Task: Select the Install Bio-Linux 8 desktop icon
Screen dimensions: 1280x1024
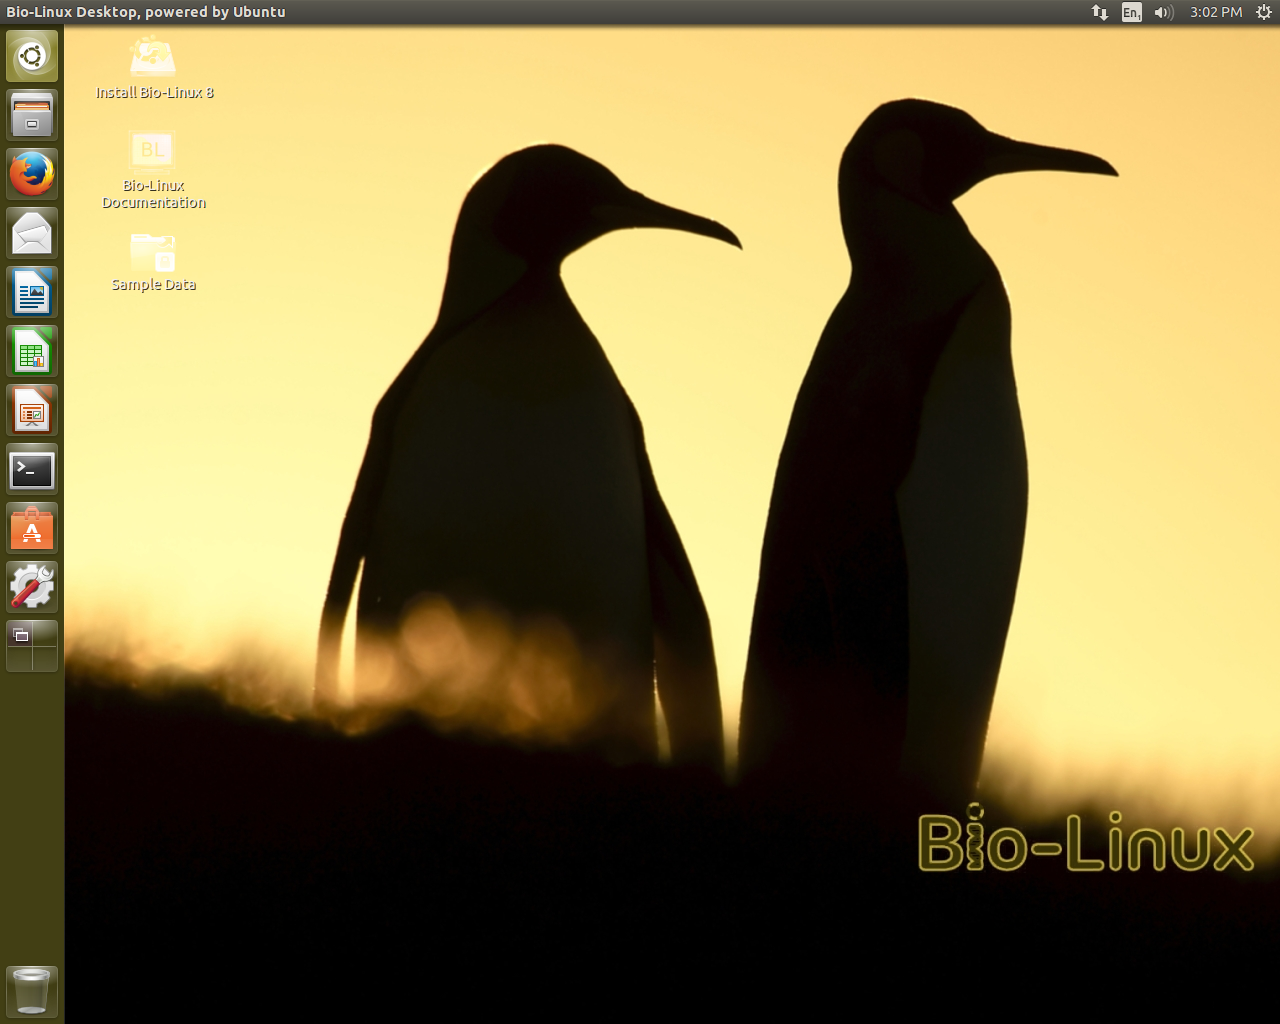Action: click(153, 58)
